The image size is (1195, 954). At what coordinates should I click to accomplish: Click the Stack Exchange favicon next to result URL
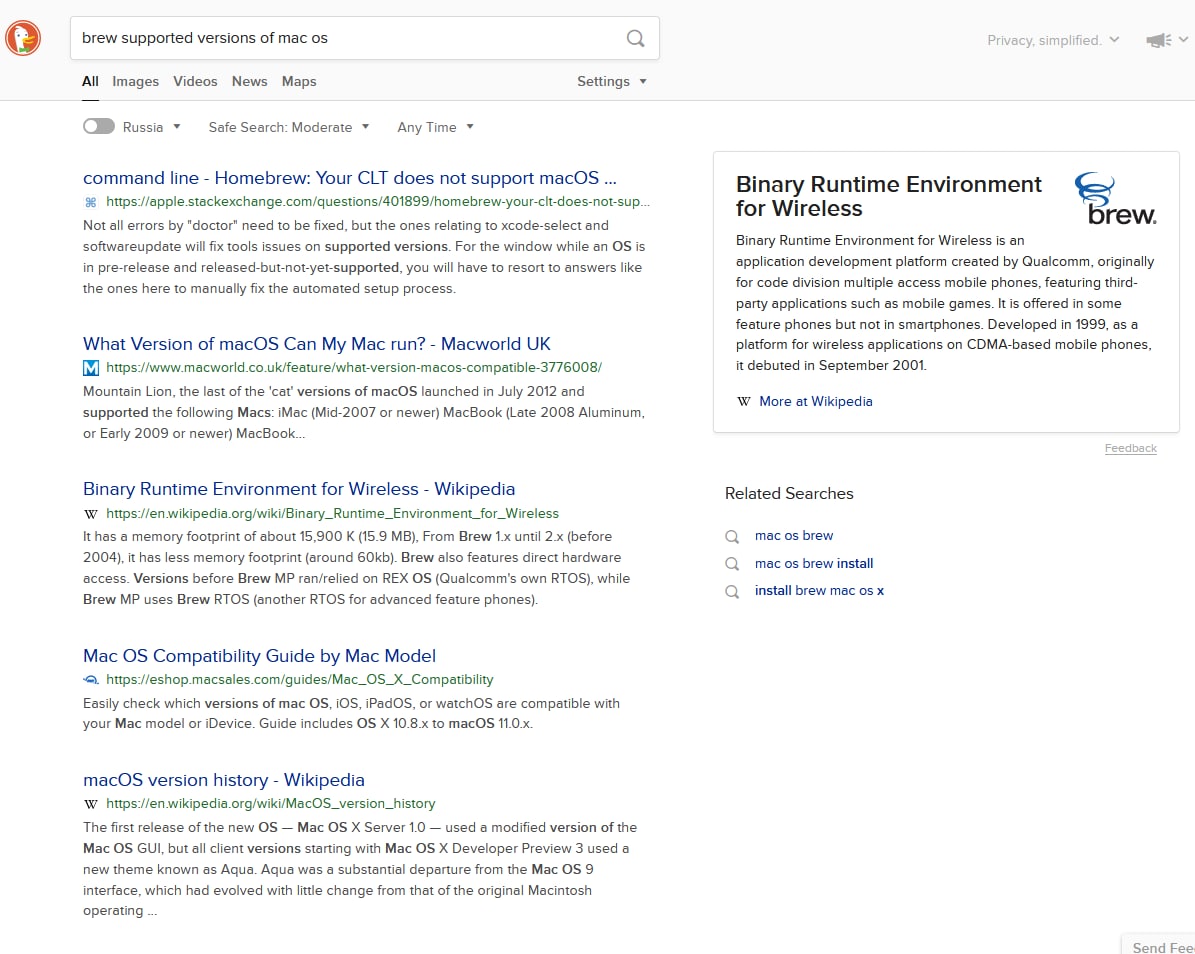[x=91, y=202]
